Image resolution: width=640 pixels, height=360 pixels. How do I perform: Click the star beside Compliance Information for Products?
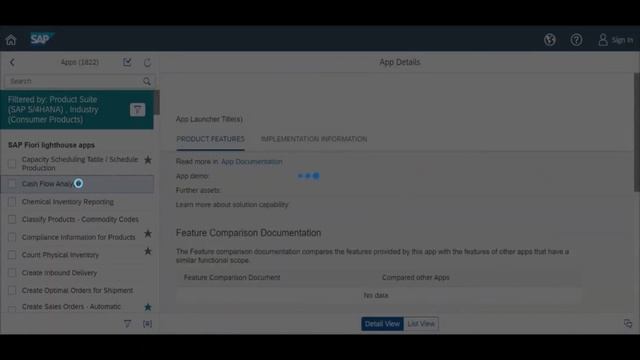point(148,233)
